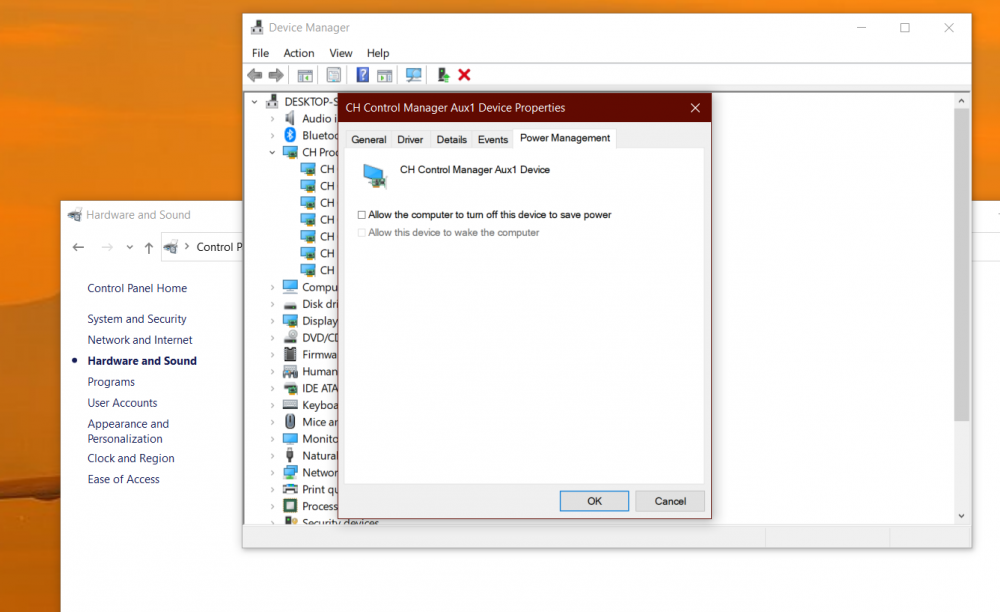This screenshot has height=612, width=1000.
Task: Open recent locations dropdown in Hardware and Sound
Action: coord(129,247)
